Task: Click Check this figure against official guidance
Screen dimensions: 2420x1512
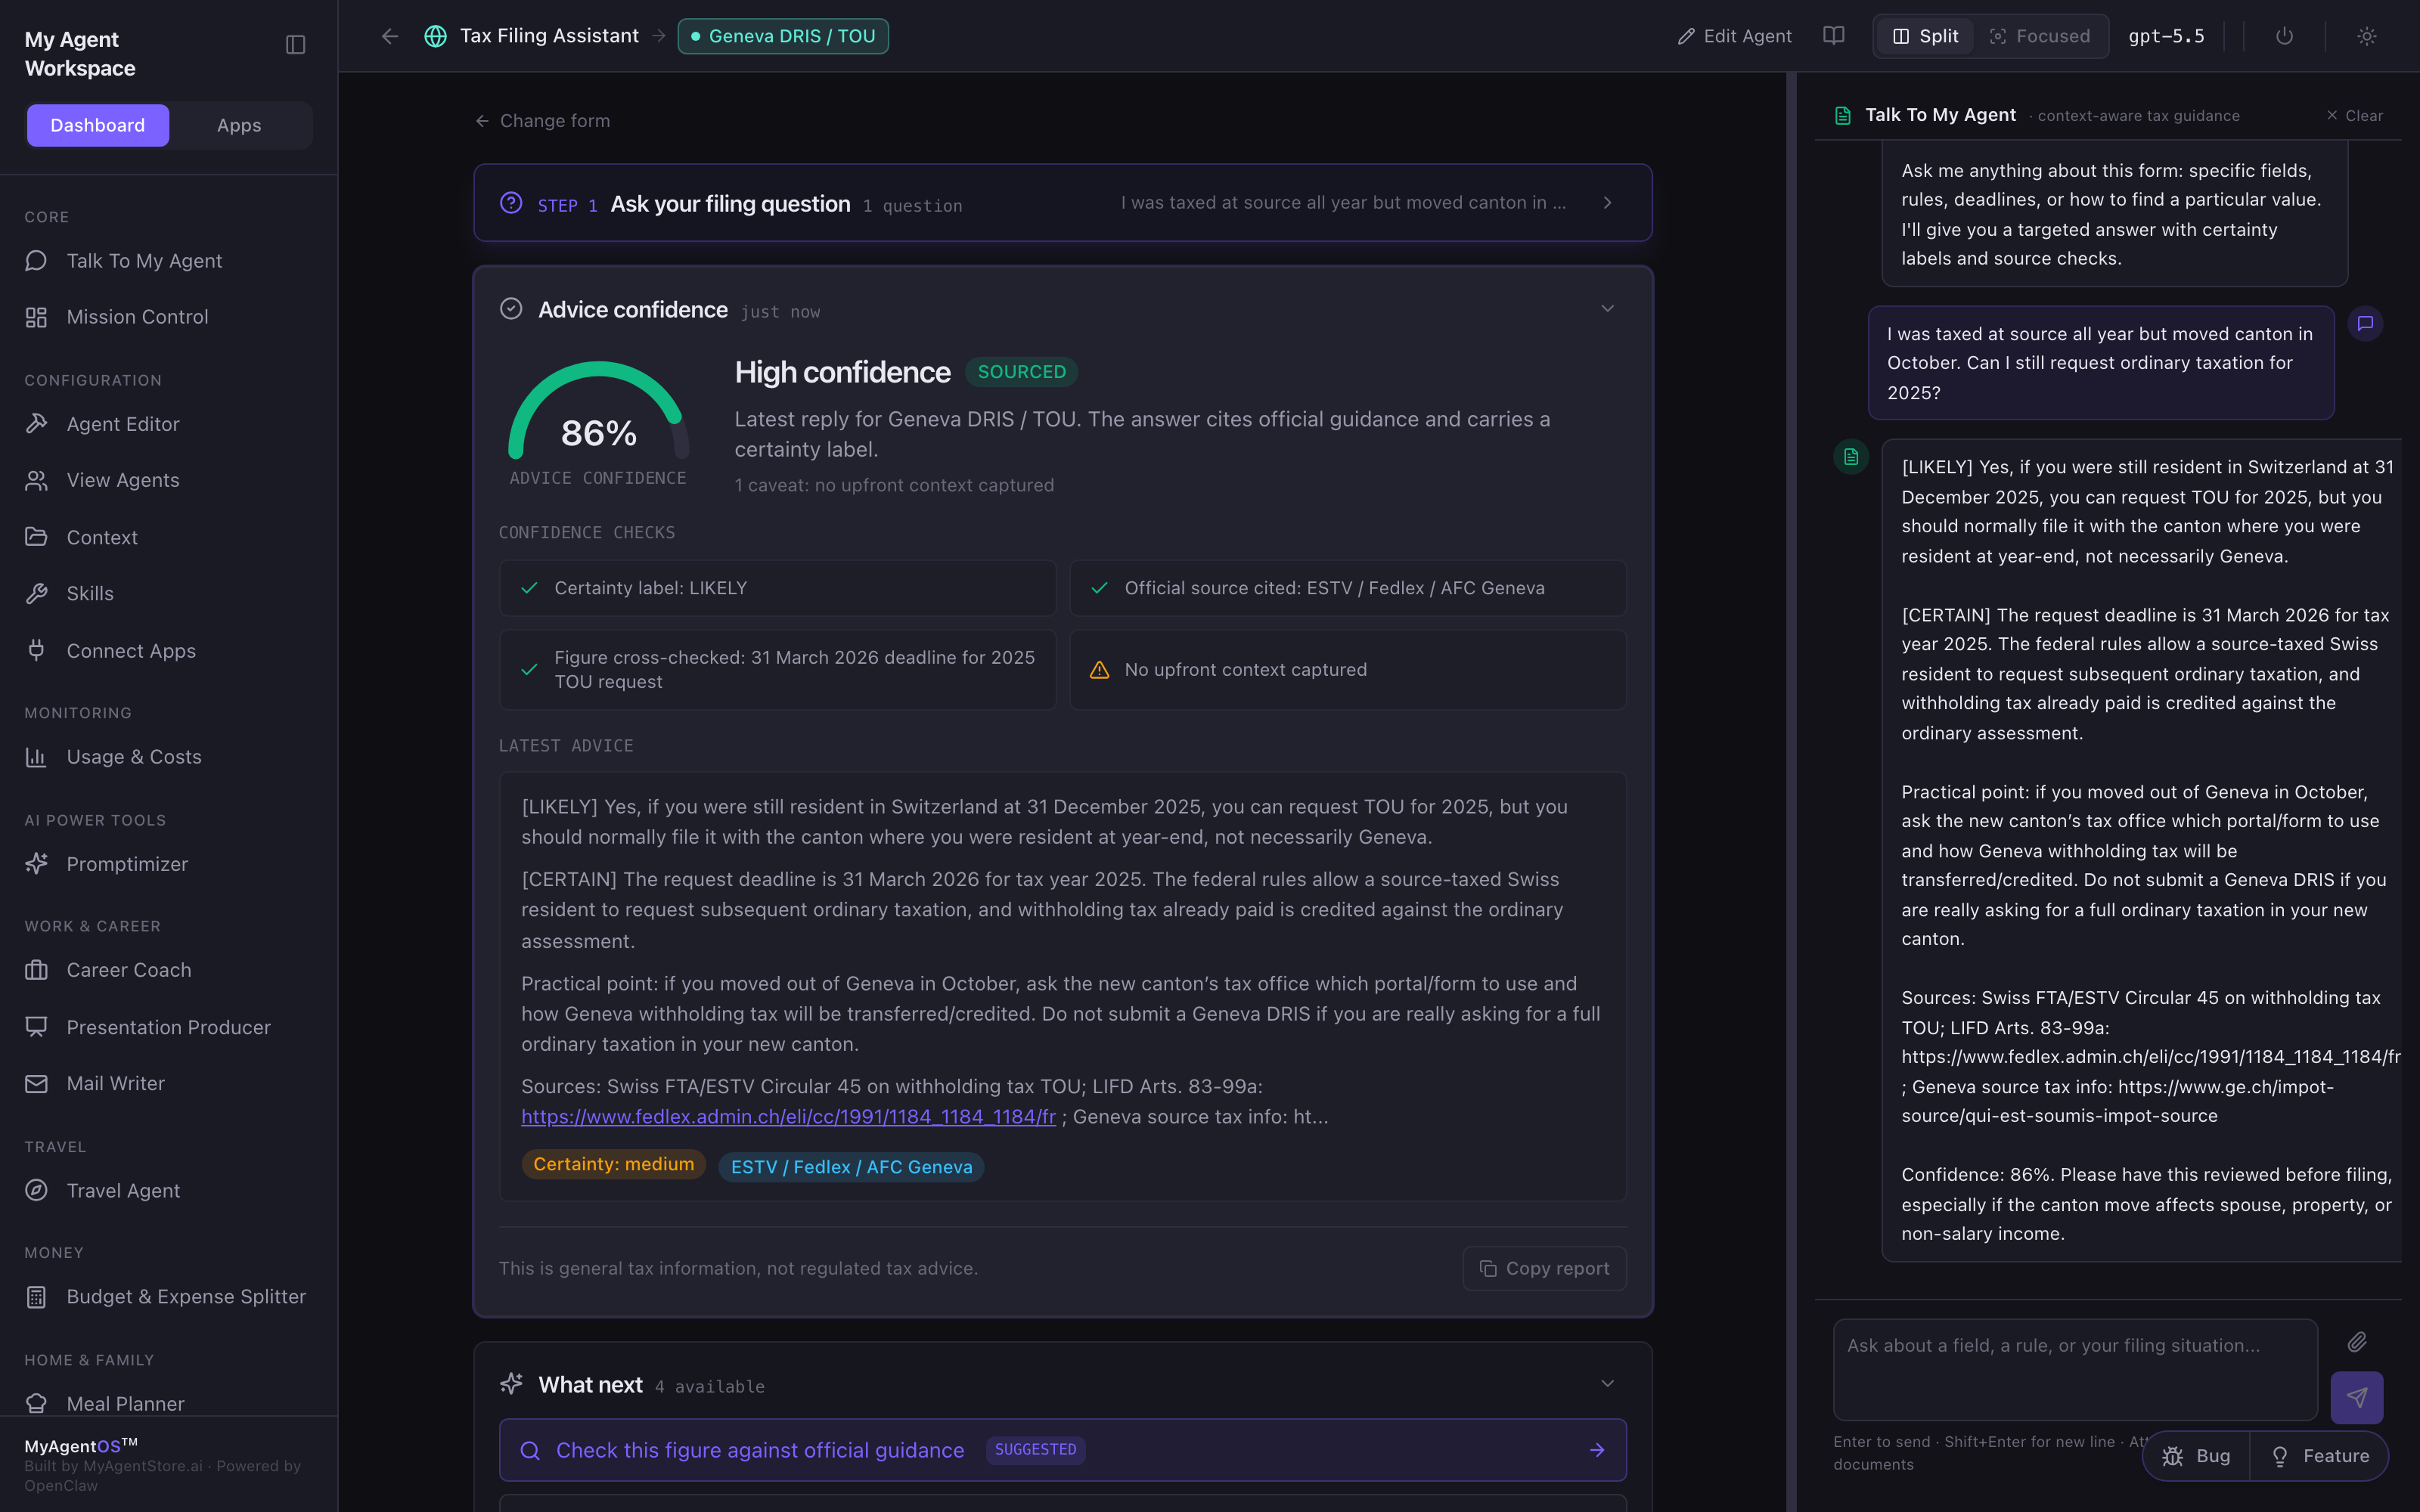Action: (x=1062, y=1450)
